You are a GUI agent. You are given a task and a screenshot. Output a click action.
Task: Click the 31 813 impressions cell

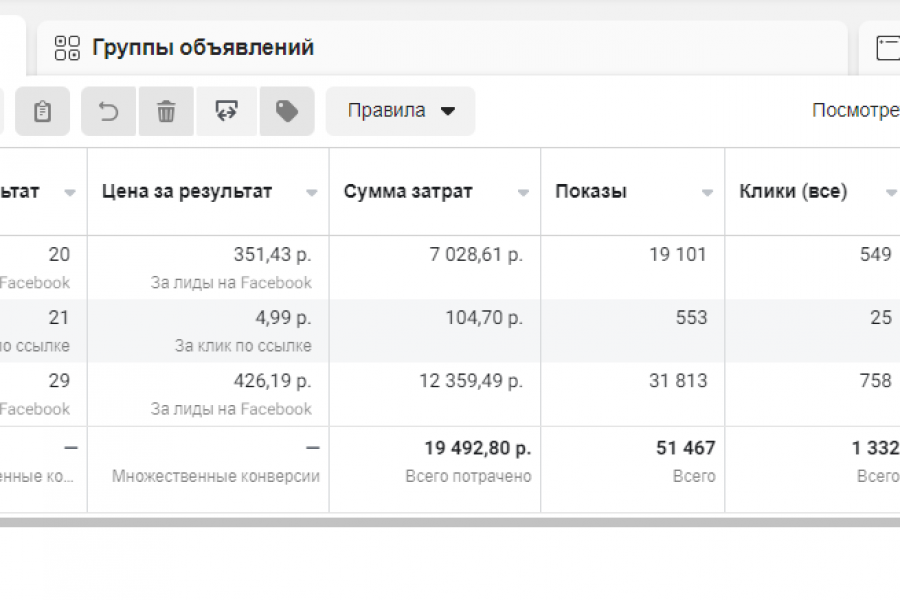677,381
